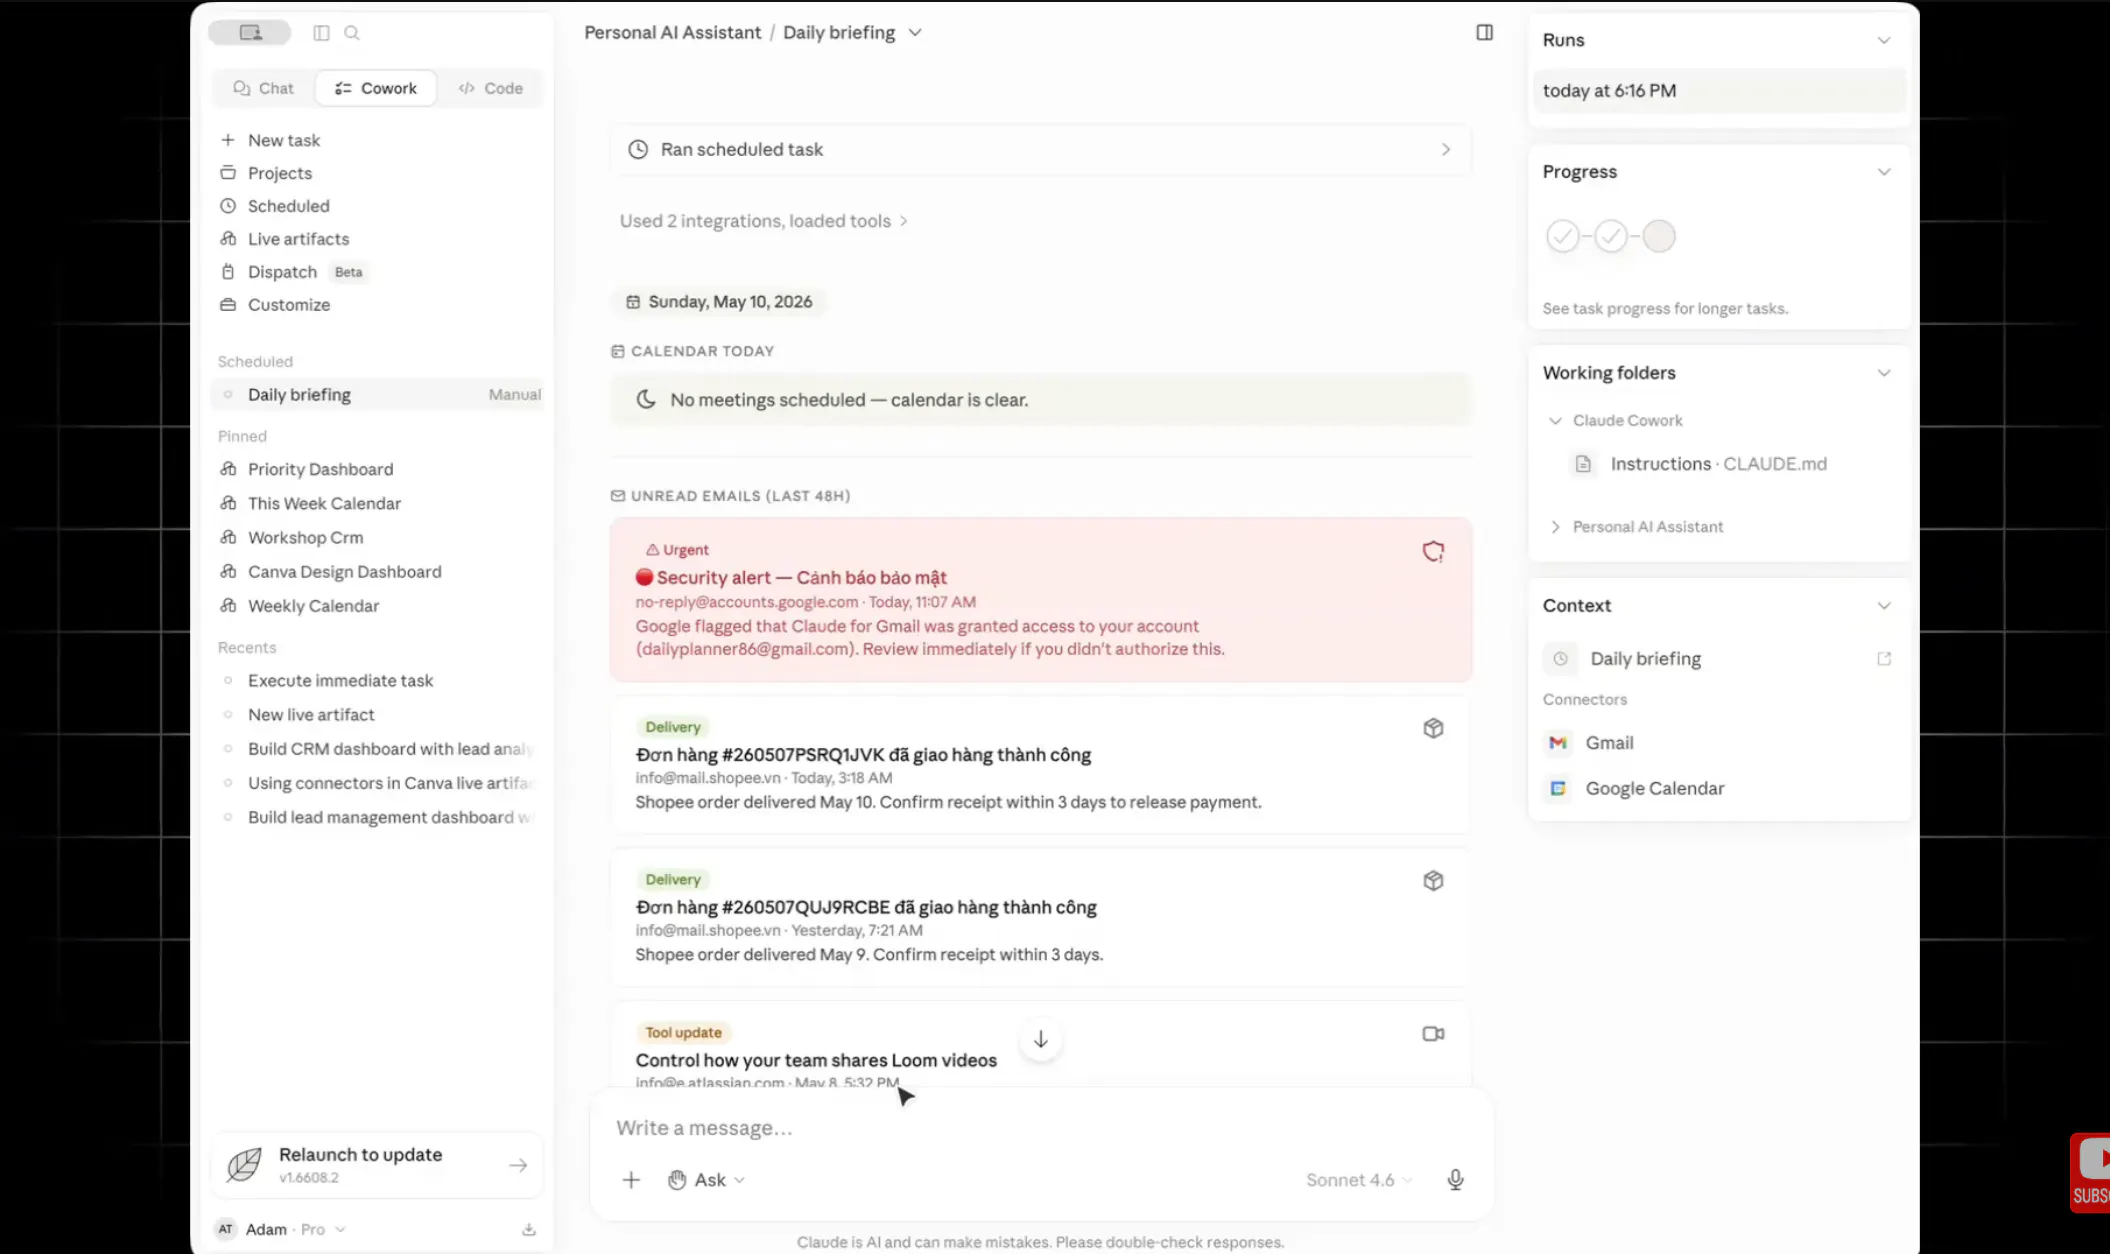This screenshot has width=2110, height=1254.
Task: Click package icon on order #260507QUJ9RCBE
Action: (x=1433, y=881)
